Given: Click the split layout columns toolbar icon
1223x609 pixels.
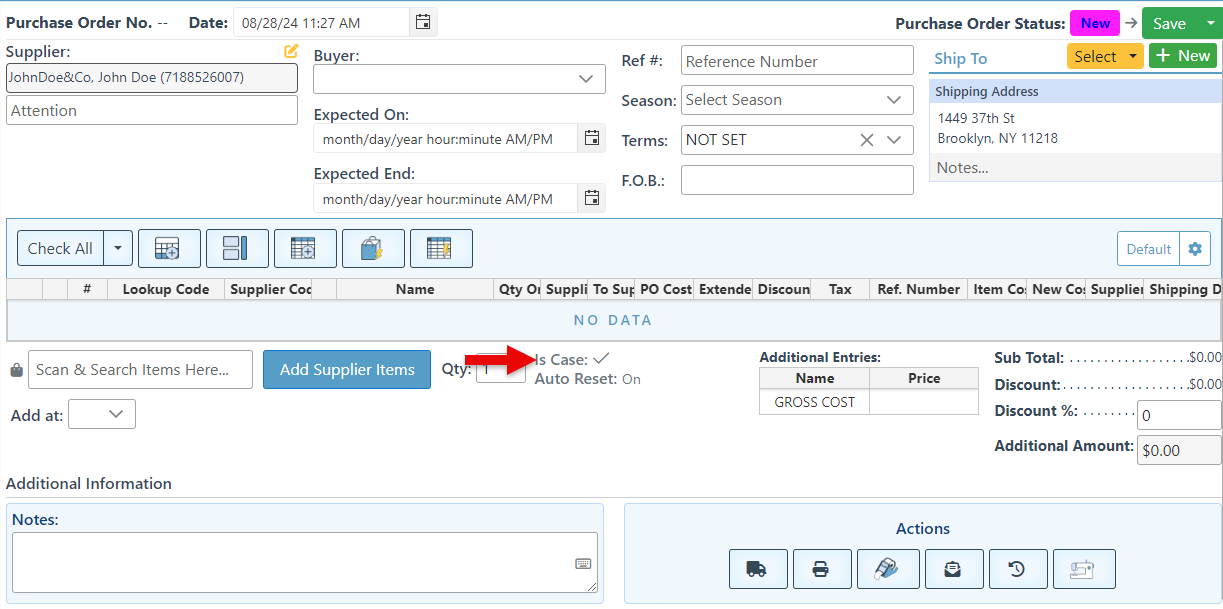Looking at the screenshot, I should (237, 249).
